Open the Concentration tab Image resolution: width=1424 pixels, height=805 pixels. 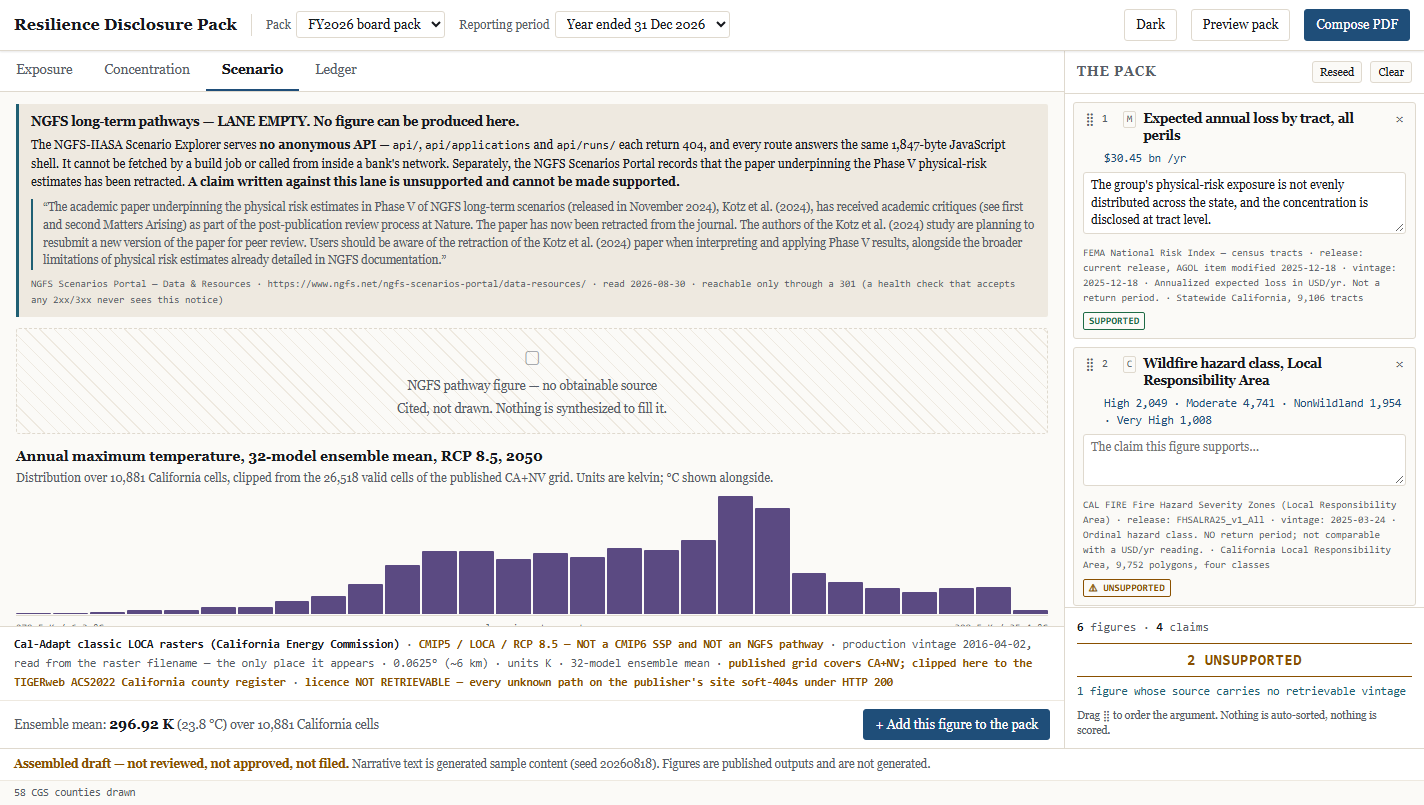147,70
